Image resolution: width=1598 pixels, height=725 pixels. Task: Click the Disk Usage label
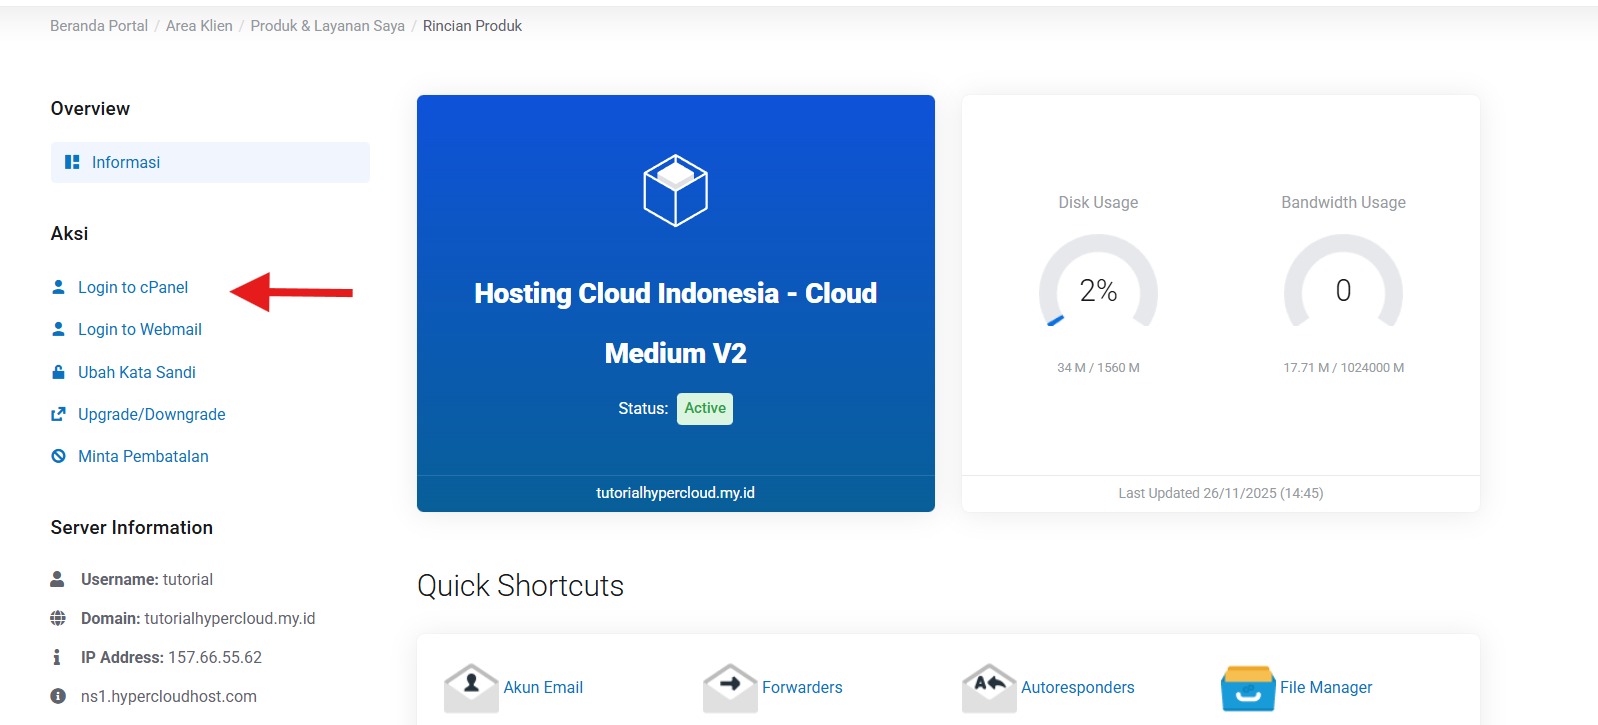pyautogui.click(x=1098, y=202)
